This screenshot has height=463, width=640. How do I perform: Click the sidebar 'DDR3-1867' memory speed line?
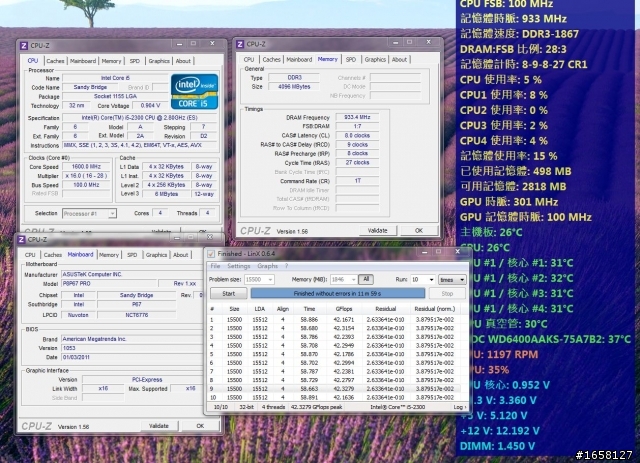(520, 34)
